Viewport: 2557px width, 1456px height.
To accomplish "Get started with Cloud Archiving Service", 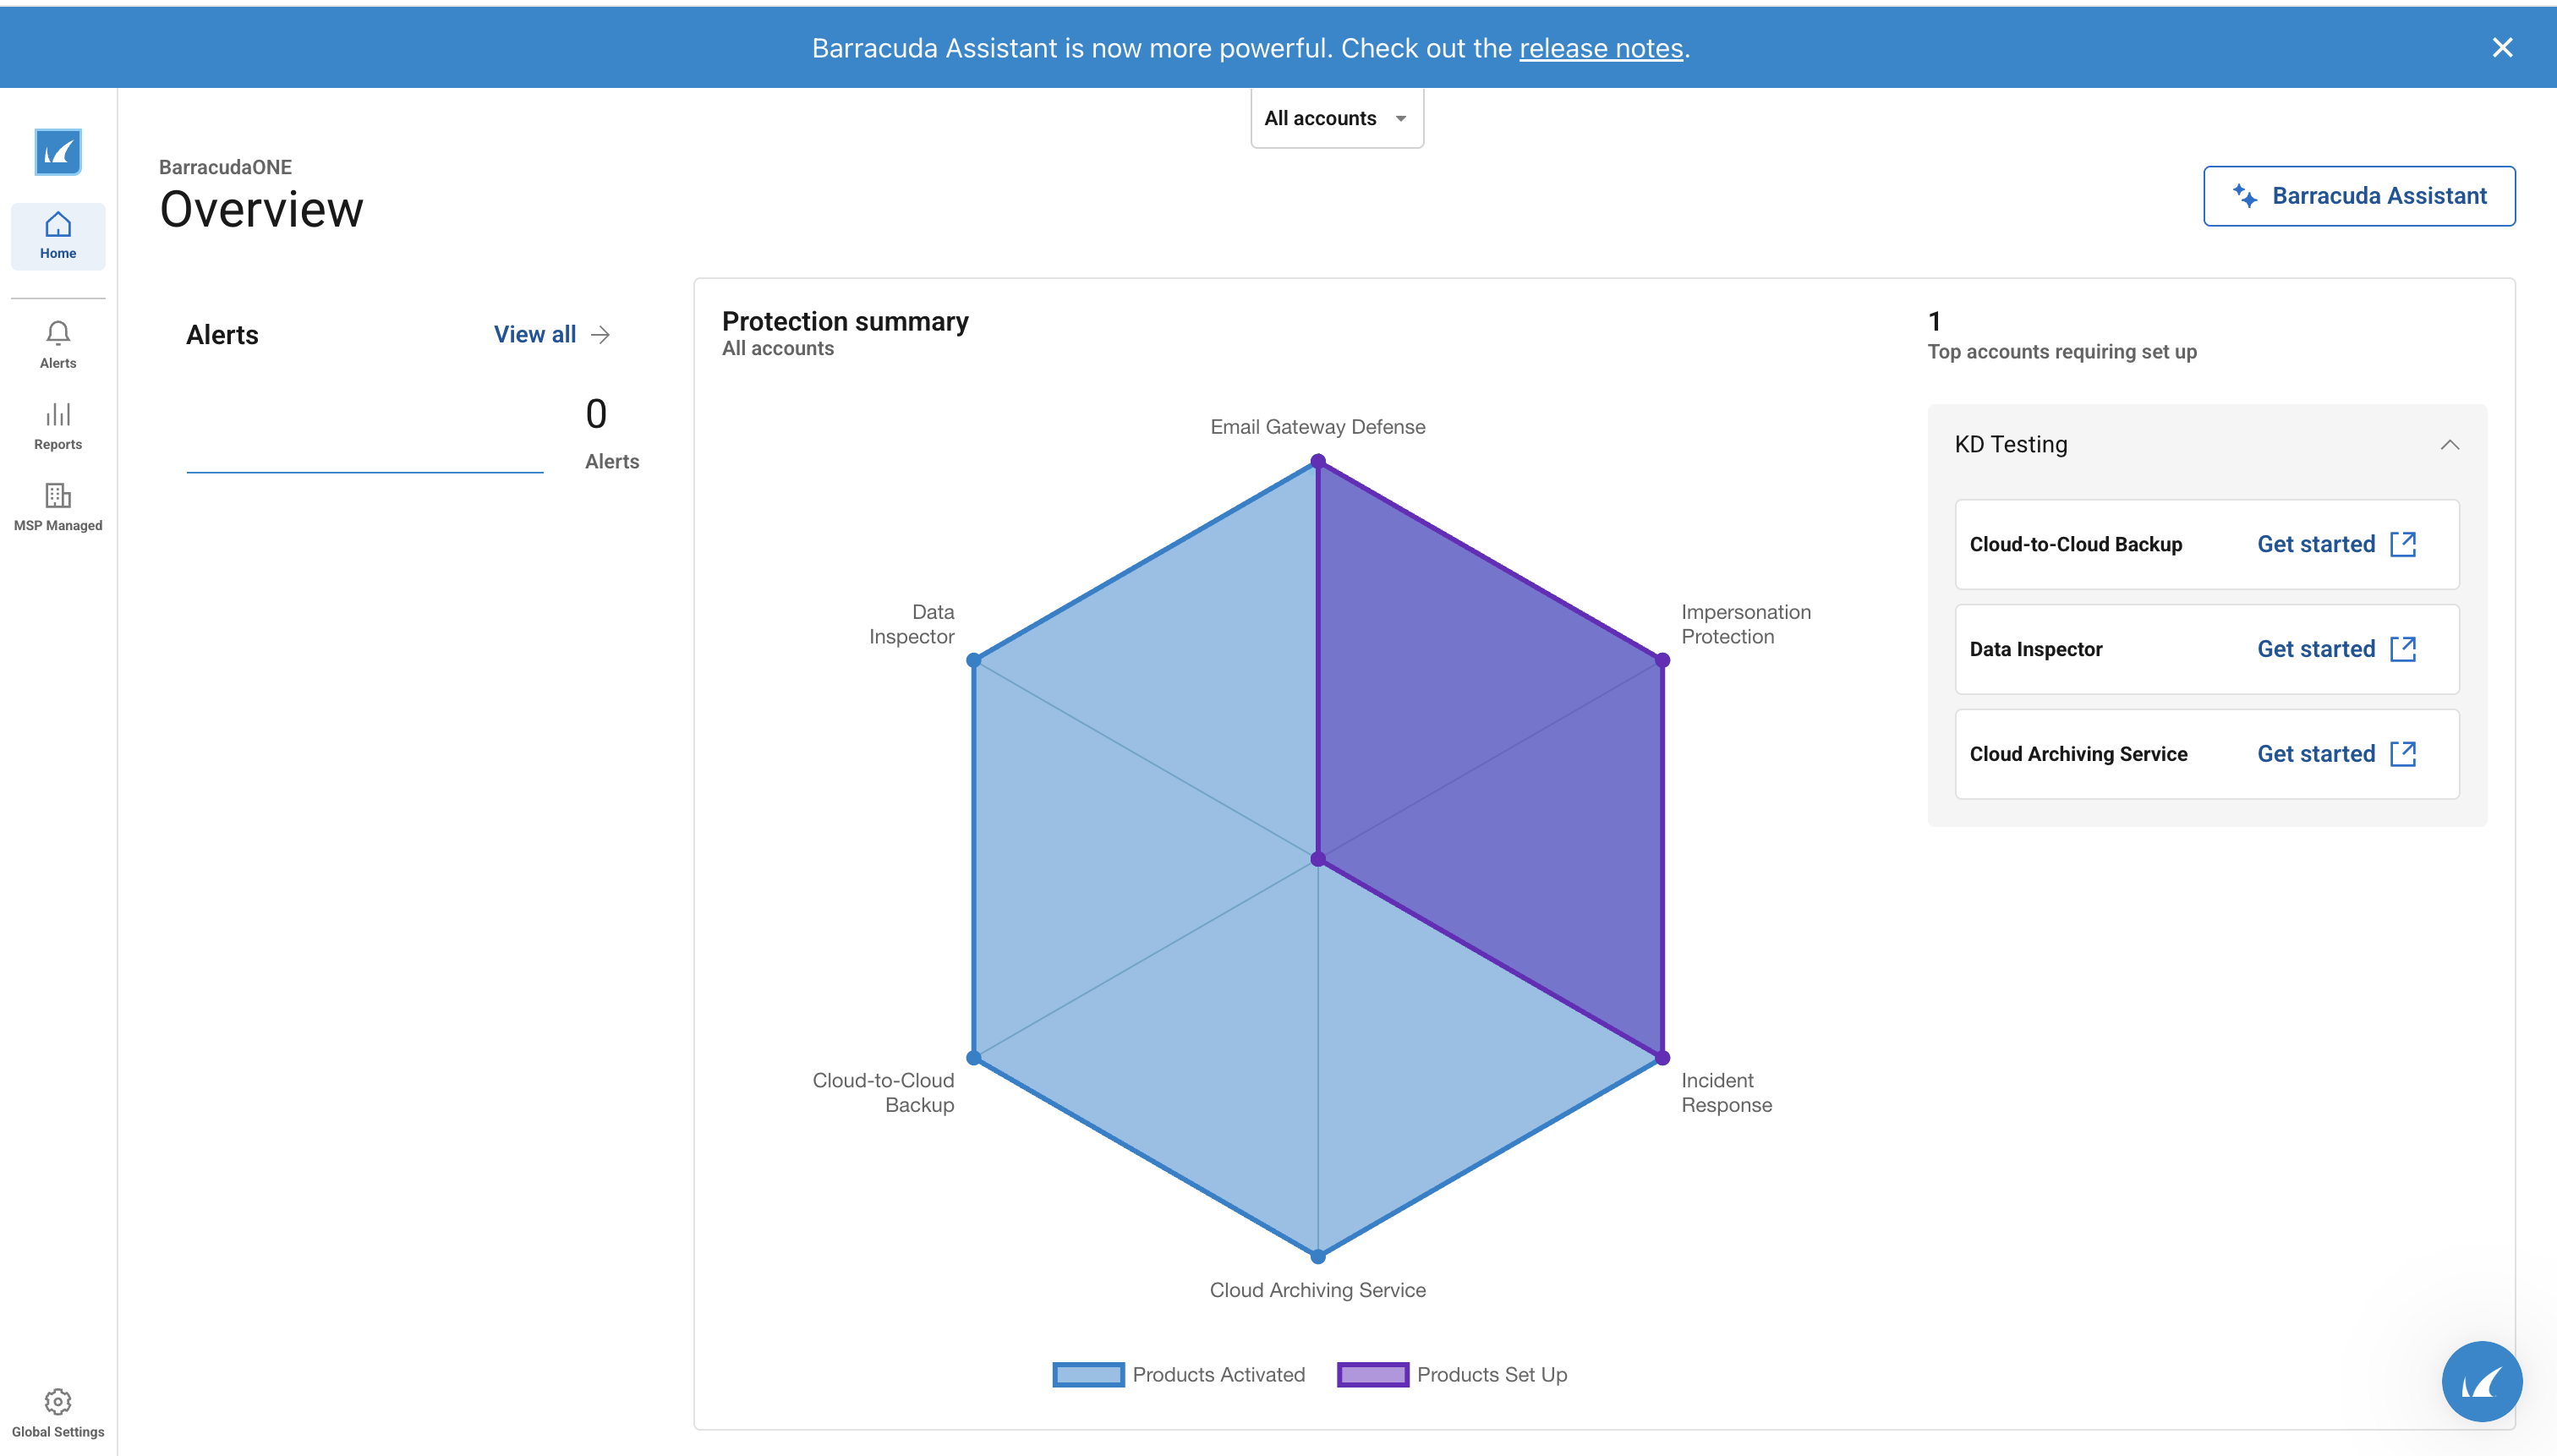I will [2316, 754].
